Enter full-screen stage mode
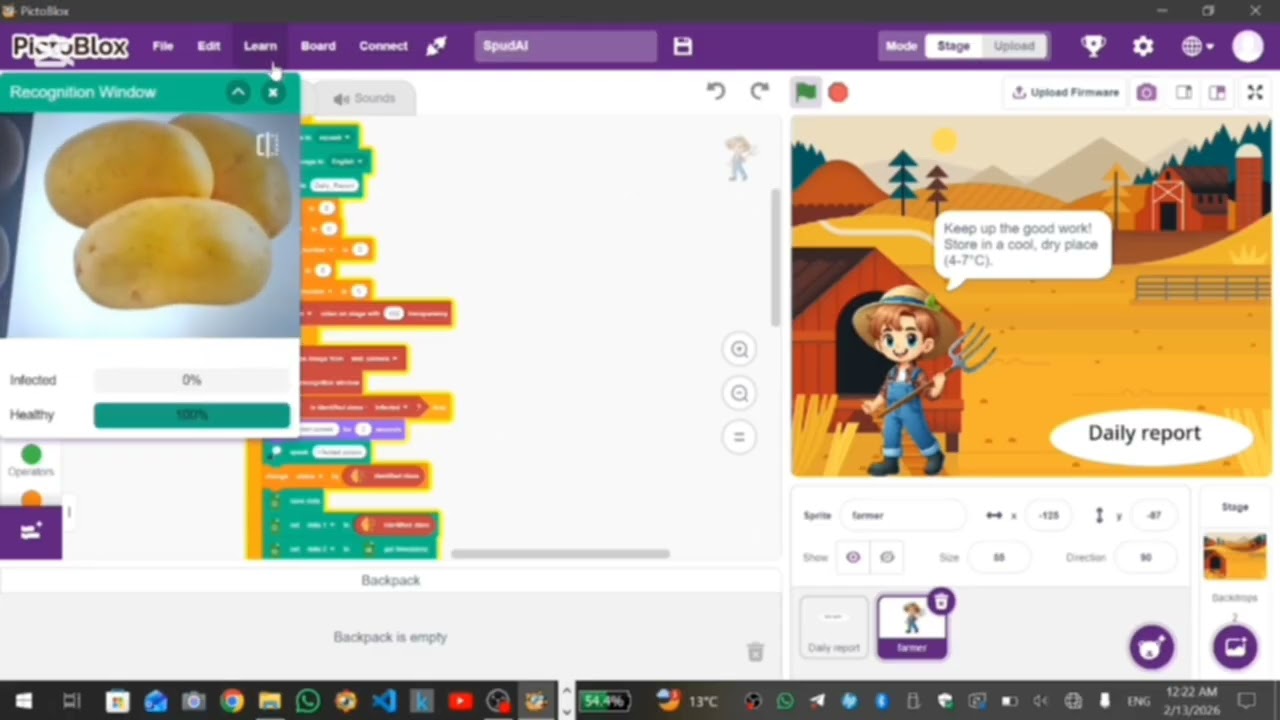This screenshot has width=1280, height=720. [1255, 92]
